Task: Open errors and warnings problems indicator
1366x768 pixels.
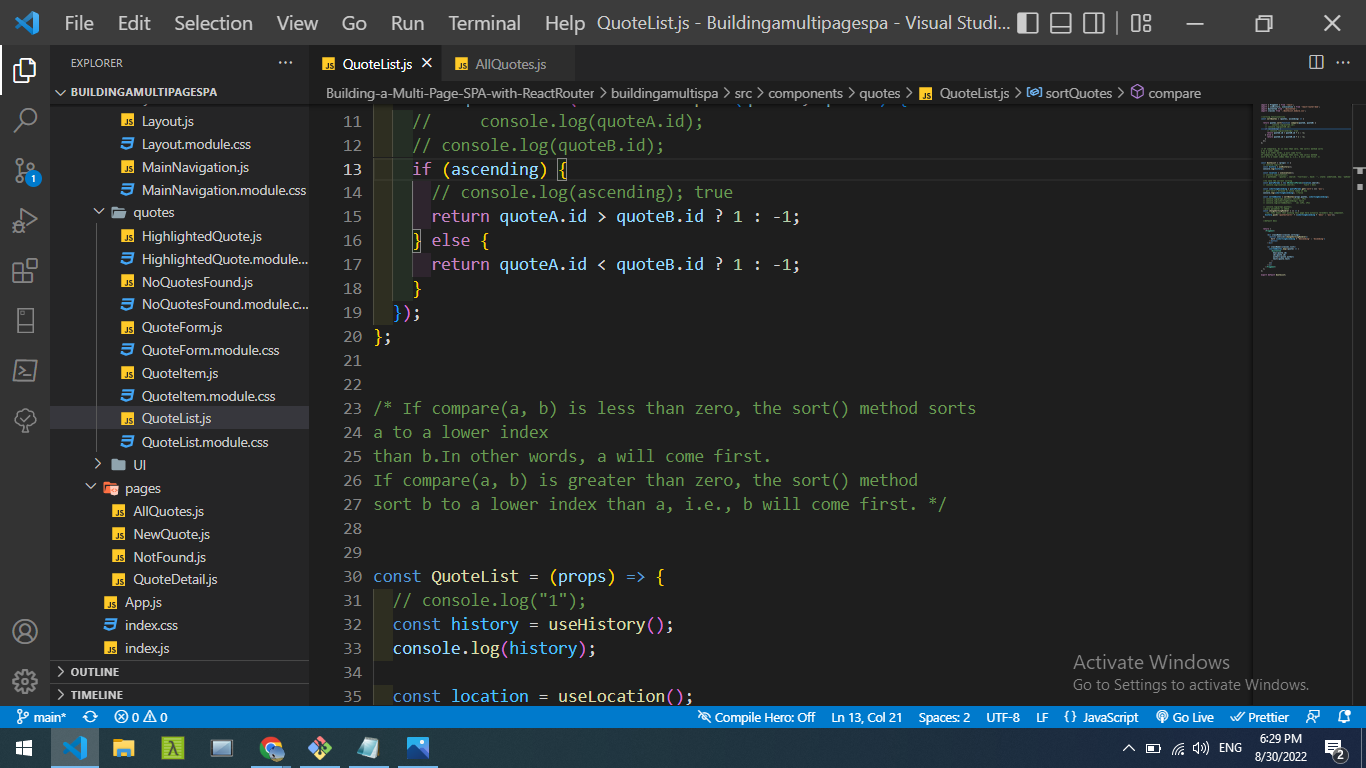Action: point(141,717)
